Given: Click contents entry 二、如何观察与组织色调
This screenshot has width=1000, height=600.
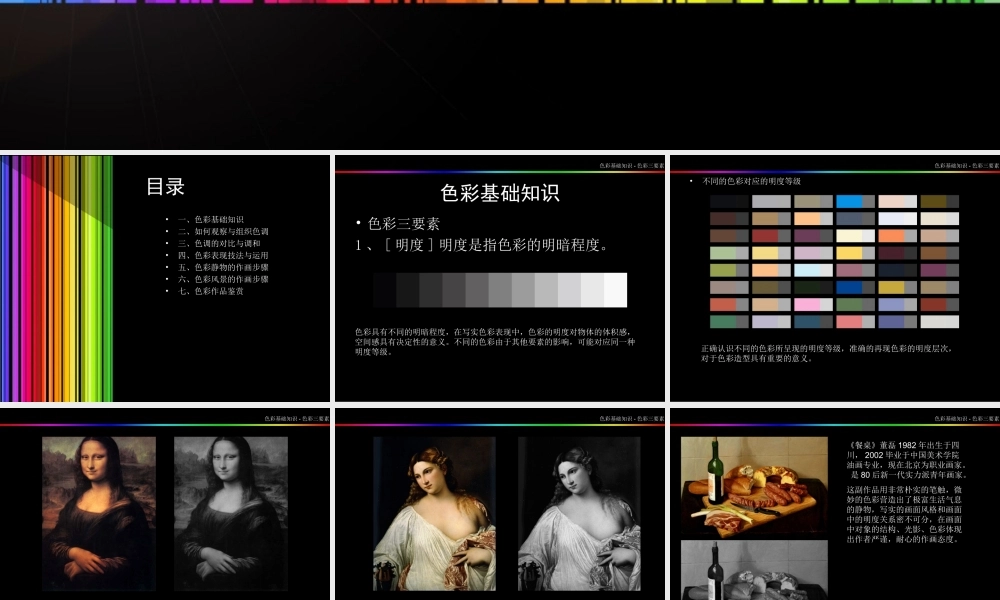Looking at the screenshot, I should pos(223,231).
